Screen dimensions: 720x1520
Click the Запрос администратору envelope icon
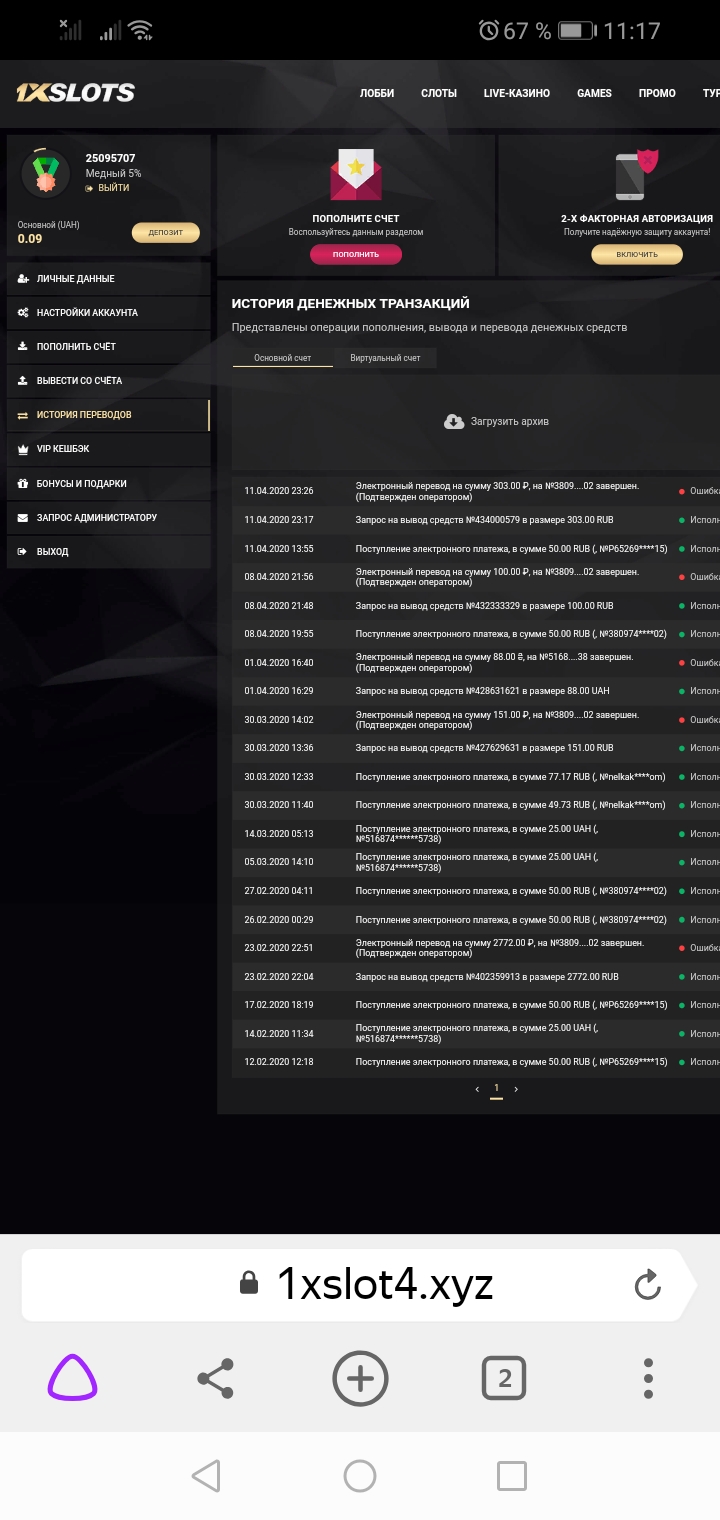pos(23,518)
